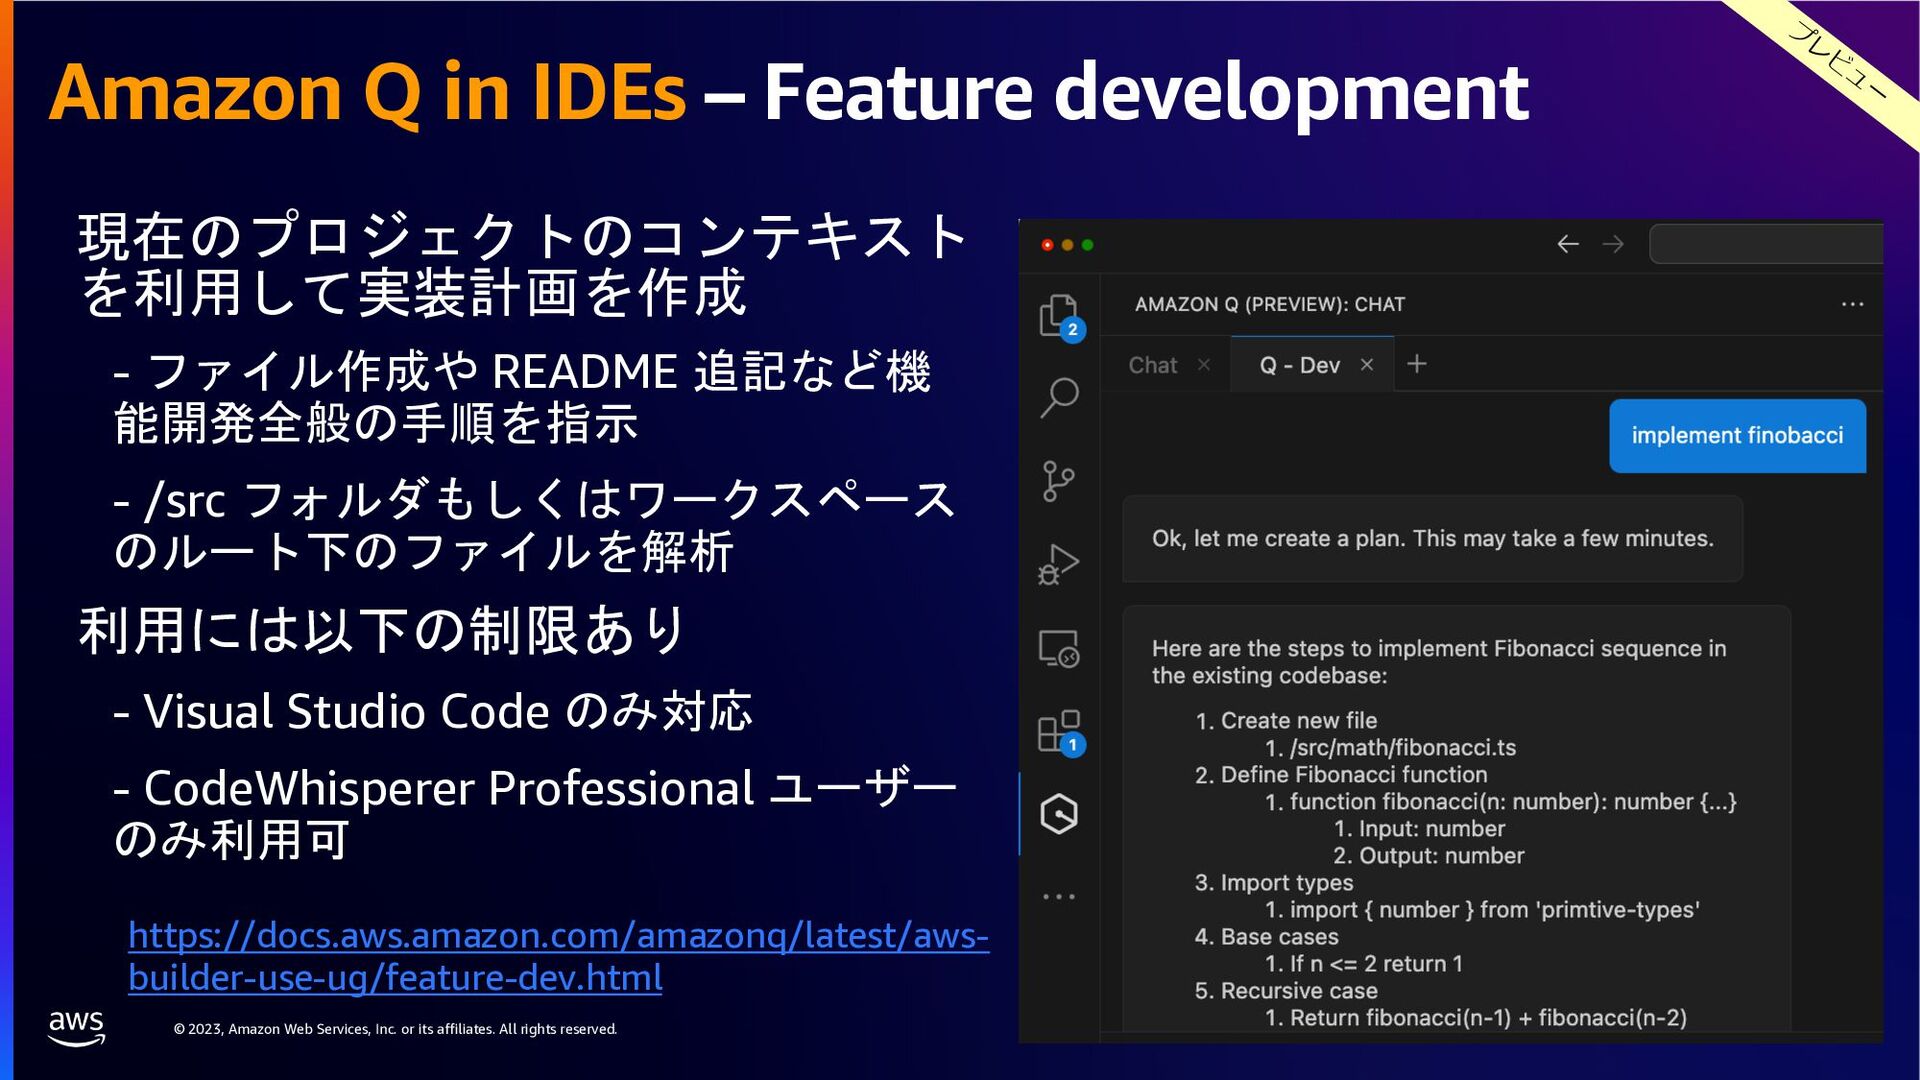The height and width of the screenshot is (1080, 1920).
Task: Click 'Recursive case' step text
Action: [x=1298, y=991]
